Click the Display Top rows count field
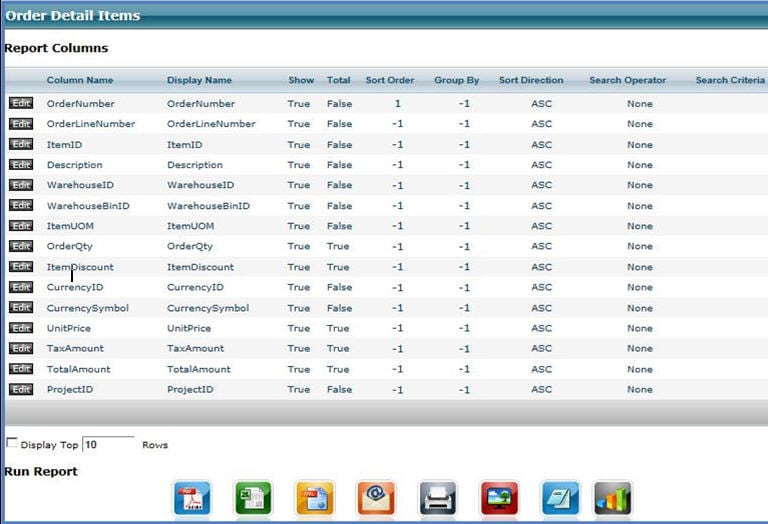Viewport: 768px width, 524px height. click(108, 445)
